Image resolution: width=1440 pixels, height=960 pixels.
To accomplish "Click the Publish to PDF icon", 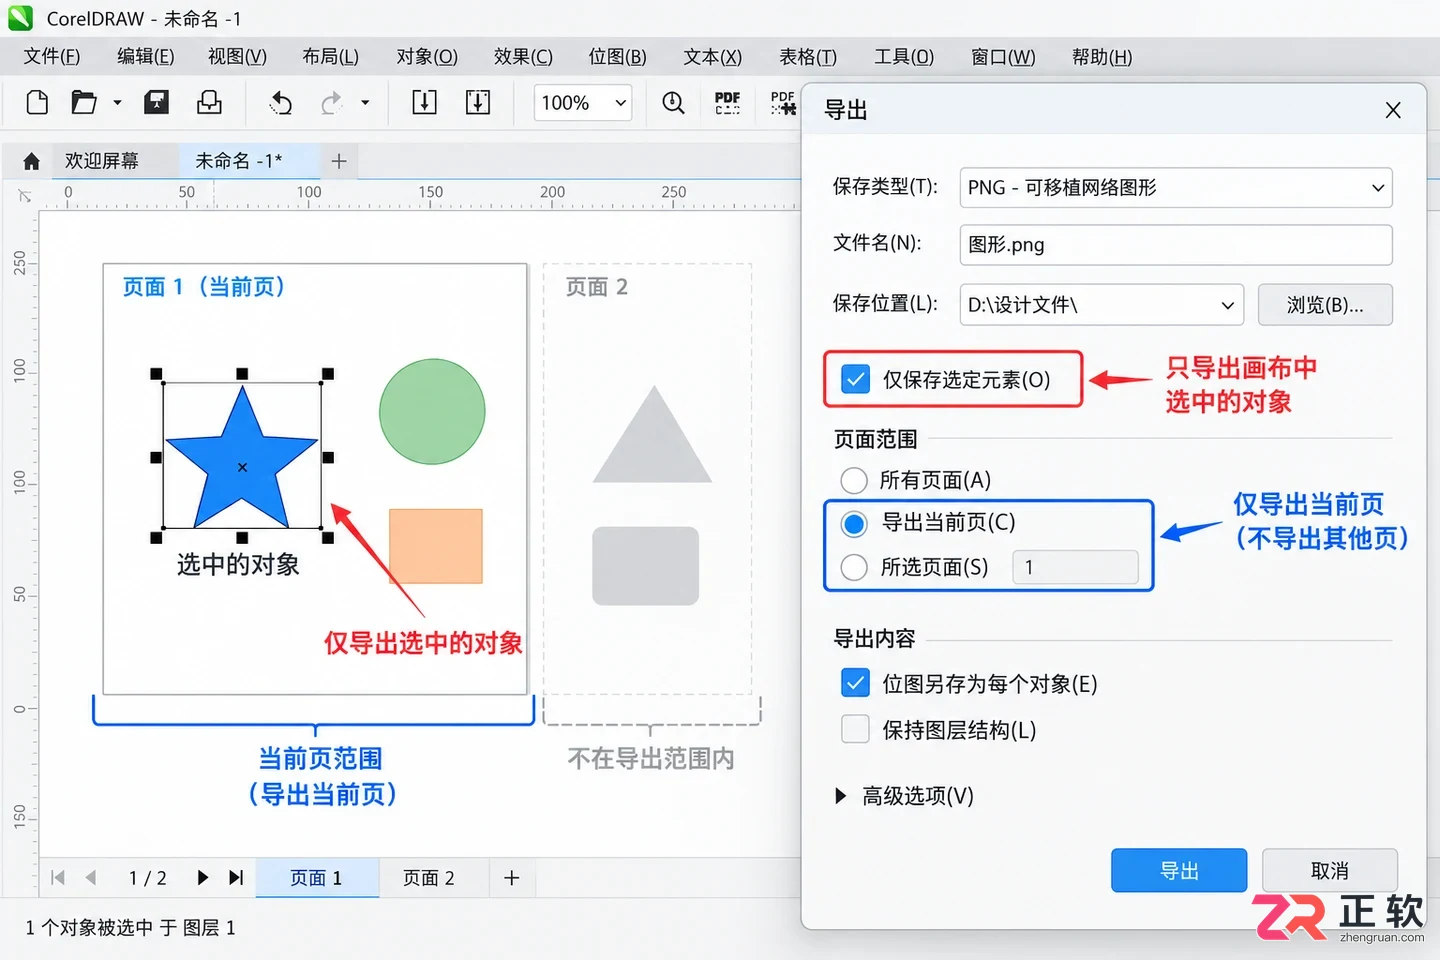I will point(728,102).
